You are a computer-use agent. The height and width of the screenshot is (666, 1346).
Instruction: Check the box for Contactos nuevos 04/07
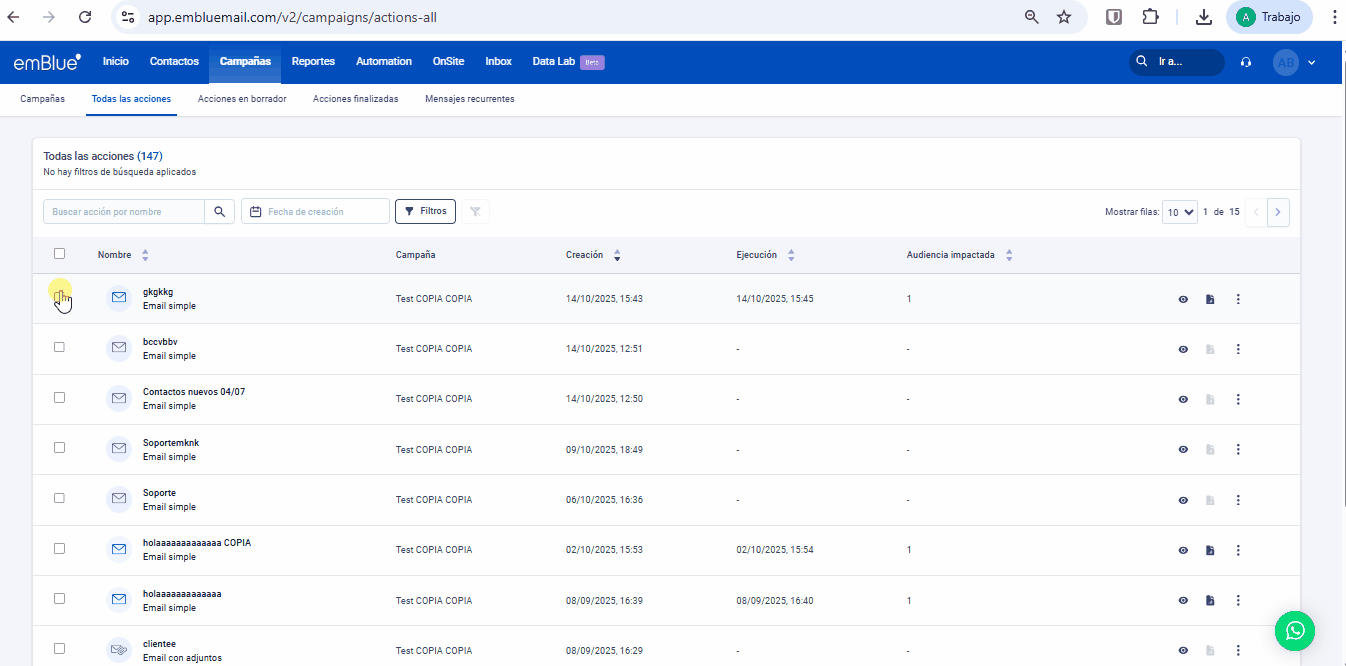coord(59,397)
